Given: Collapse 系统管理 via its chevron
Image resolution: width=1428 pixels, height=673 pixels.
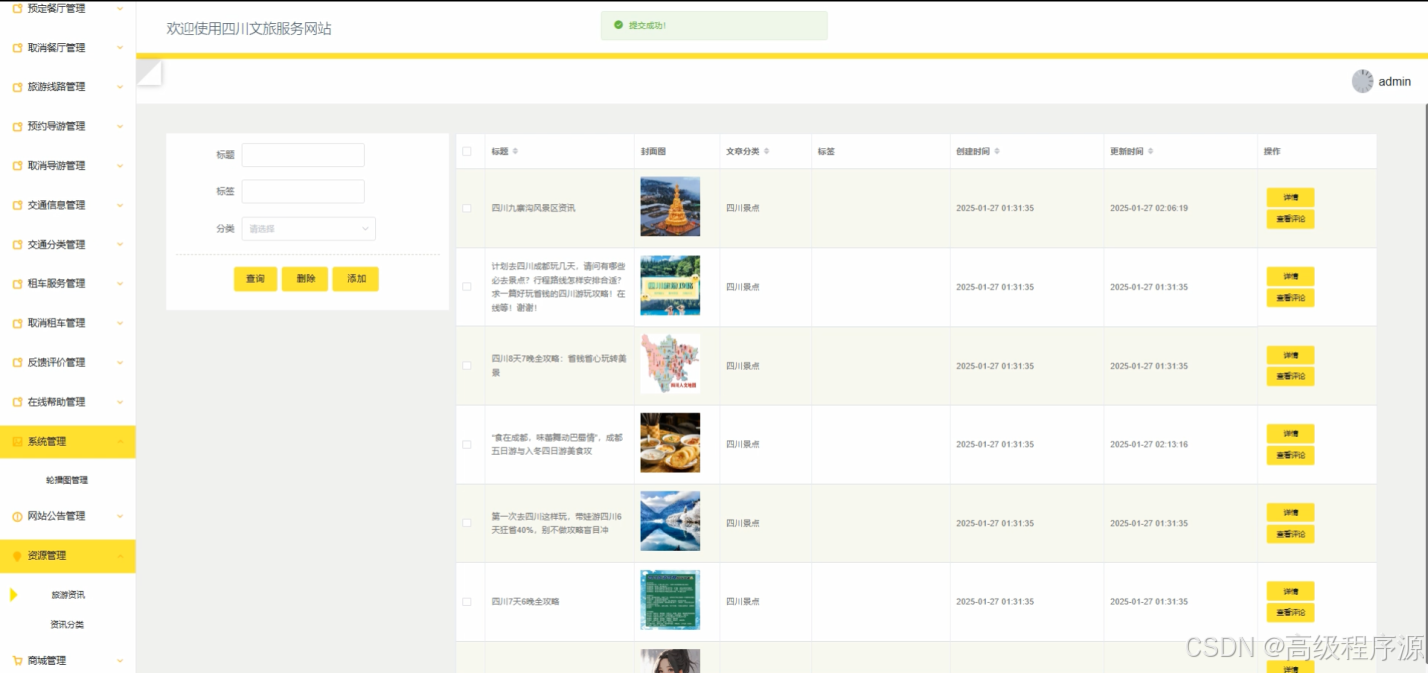Looking at the screenshot, I should click(x=120, y=441).
